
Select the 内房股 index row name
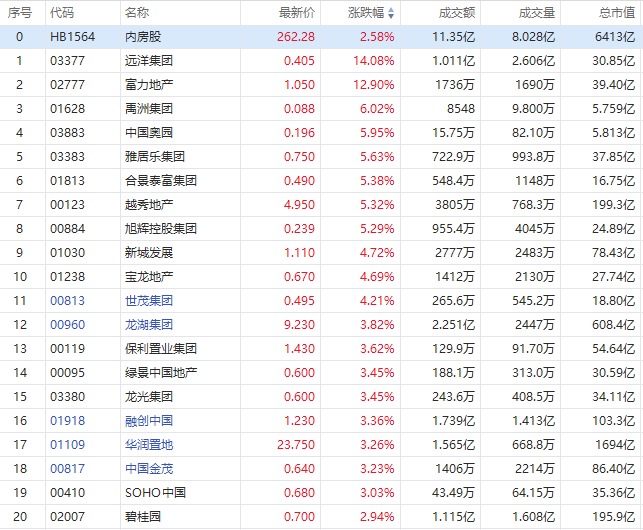point(143,37)
